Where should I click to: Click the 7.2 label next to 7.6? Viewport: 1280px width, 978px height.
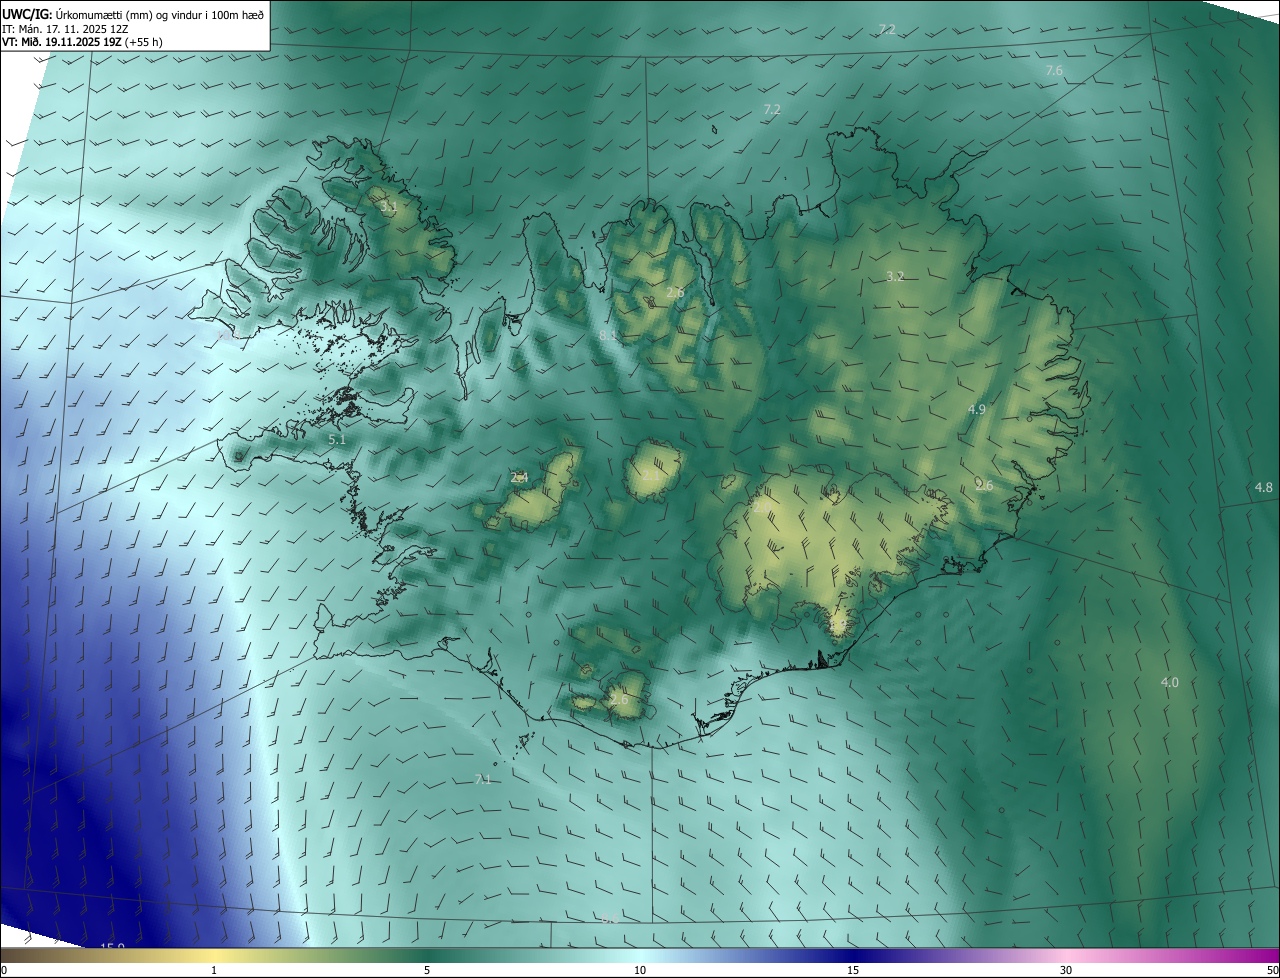(x=887, y=29)
